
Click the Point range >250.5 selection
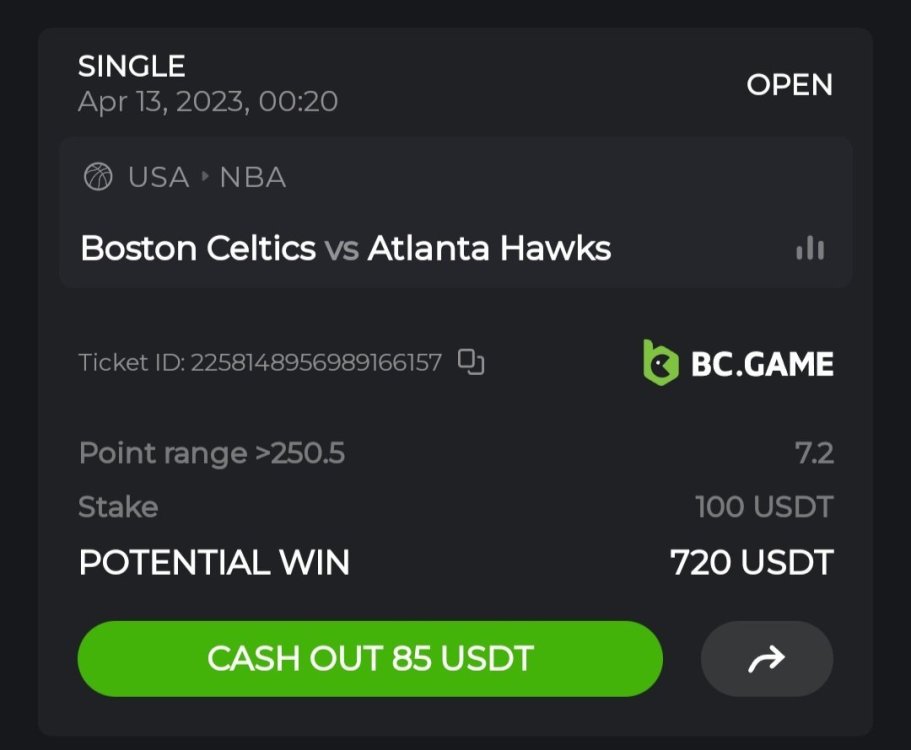click(212, 453)
